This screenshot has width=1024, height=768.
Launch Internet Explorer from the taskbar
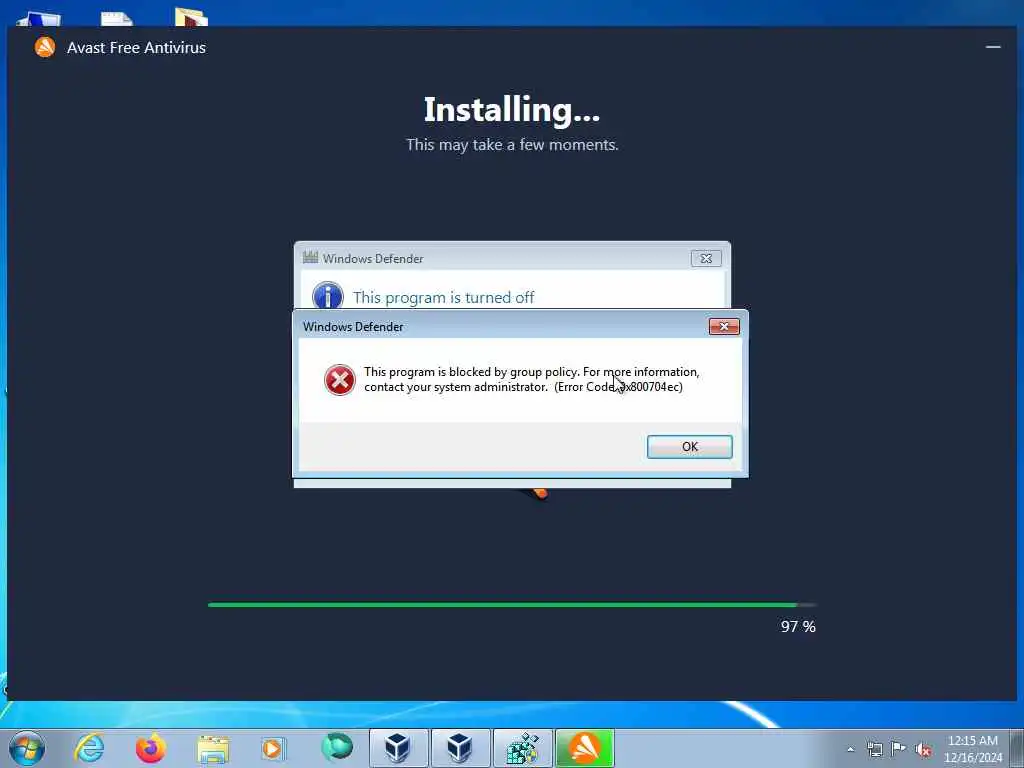tap(89, 748)
